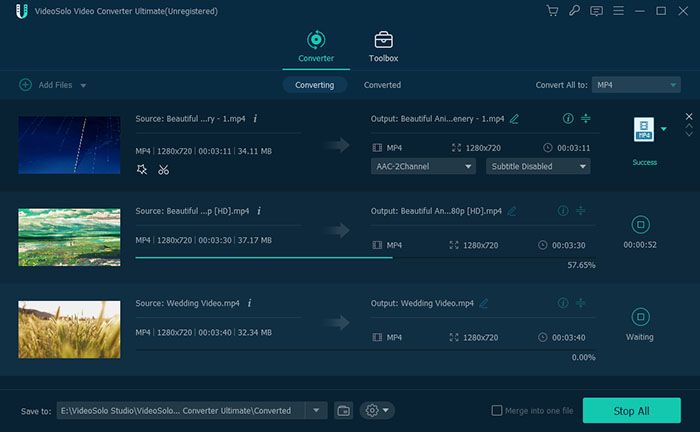700x432 pixels.
Task: Expand the Add Files dropdown arrow
Action: tap(83, 85)
